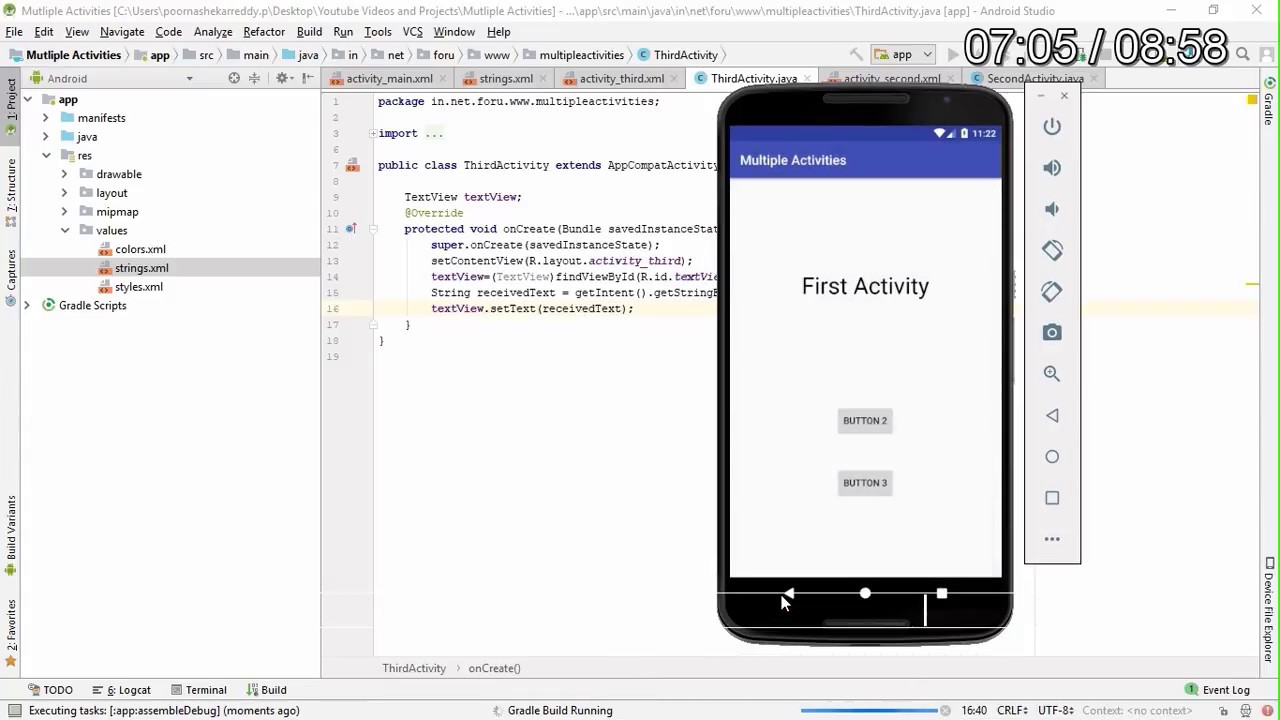Rotate emulator right with lower rotate icon

point(1052,291)
